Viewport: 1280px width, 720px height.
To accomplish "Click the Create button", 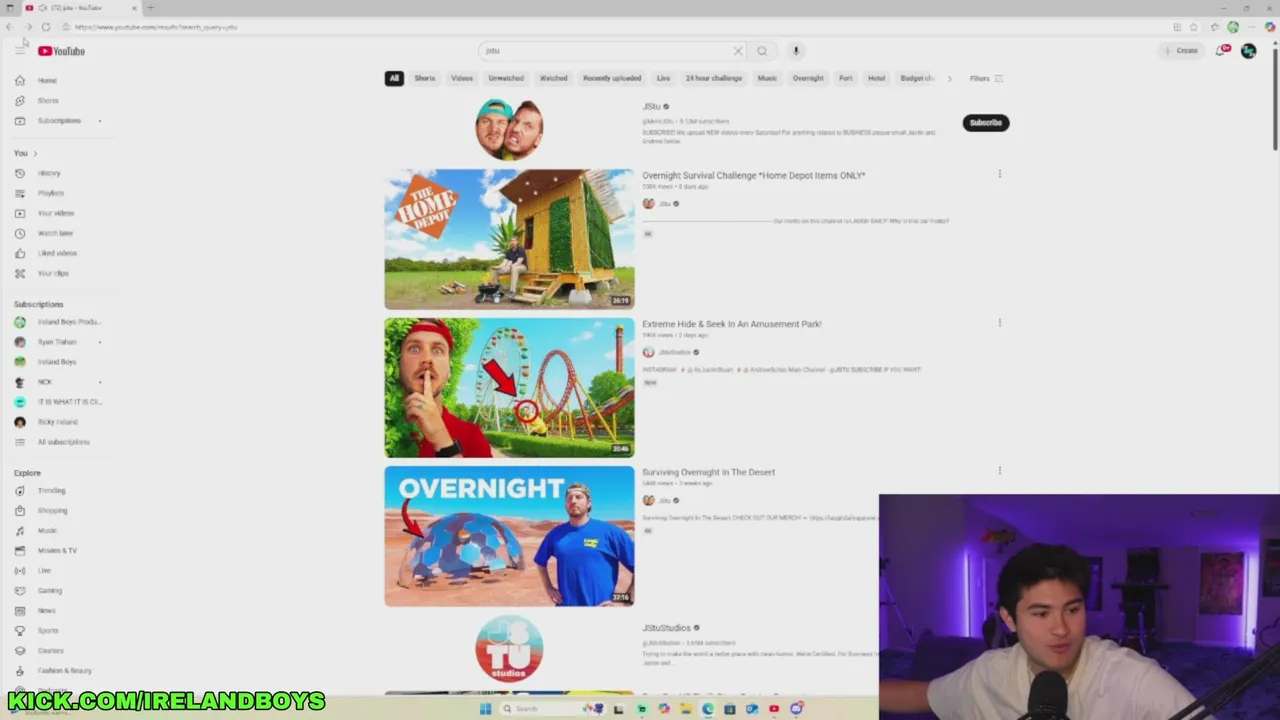I will [x=1181, y=51].
